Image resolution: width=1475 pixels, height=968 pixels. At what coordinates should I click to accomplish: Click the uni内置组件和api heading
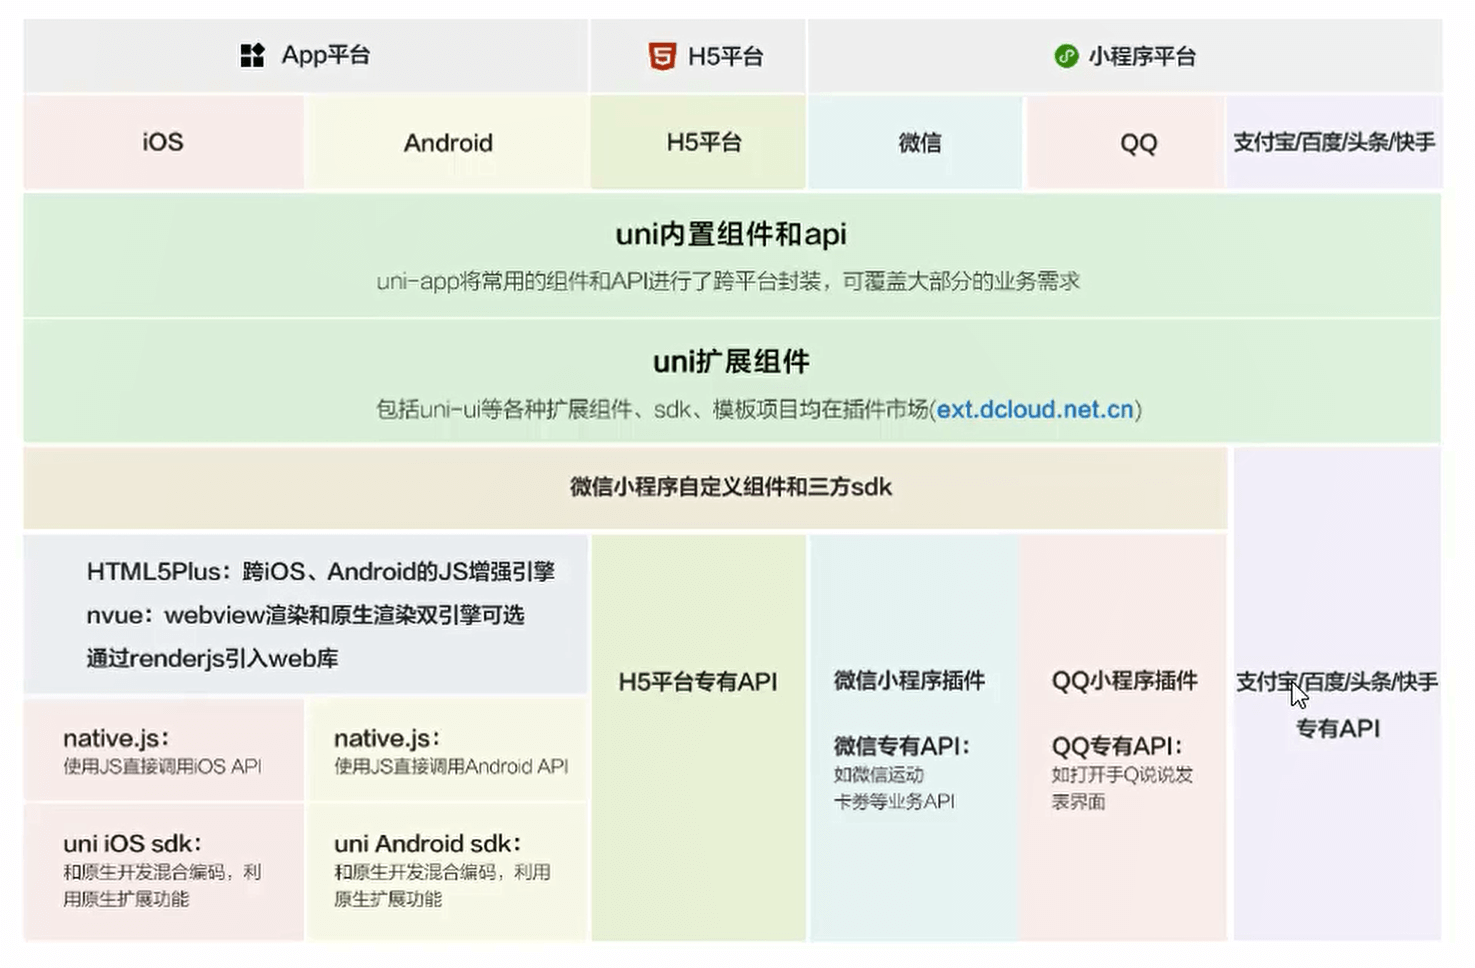coord(731,234)
